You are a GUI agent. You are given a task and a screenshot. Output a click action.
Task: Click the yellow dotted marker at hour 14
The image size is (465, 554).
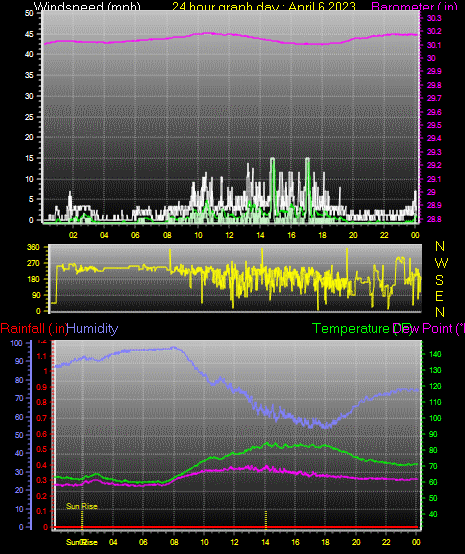[x=266, y=519]
